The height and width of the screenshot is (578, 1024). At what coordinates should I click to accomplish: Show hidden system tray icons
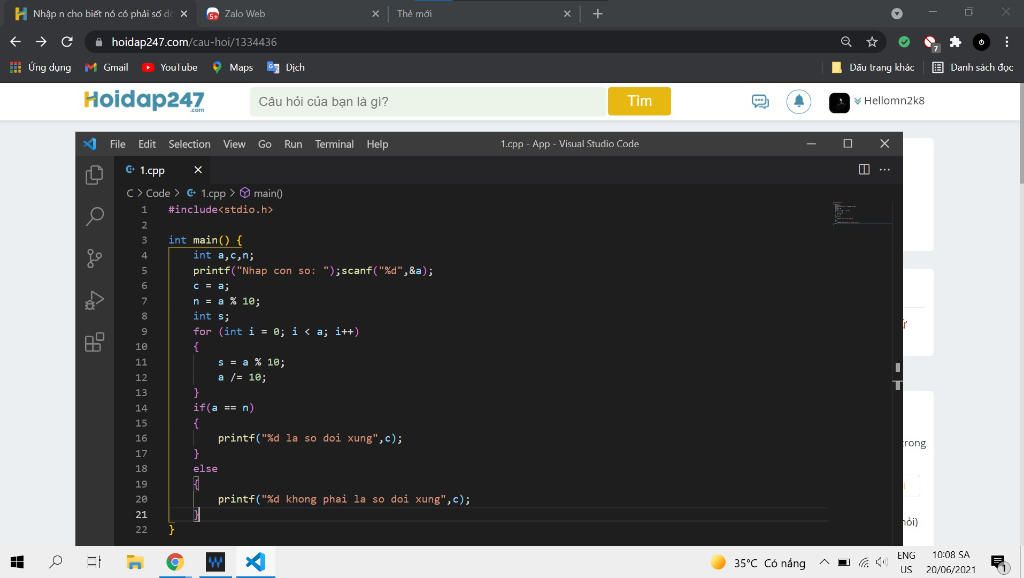click(824, 562)
